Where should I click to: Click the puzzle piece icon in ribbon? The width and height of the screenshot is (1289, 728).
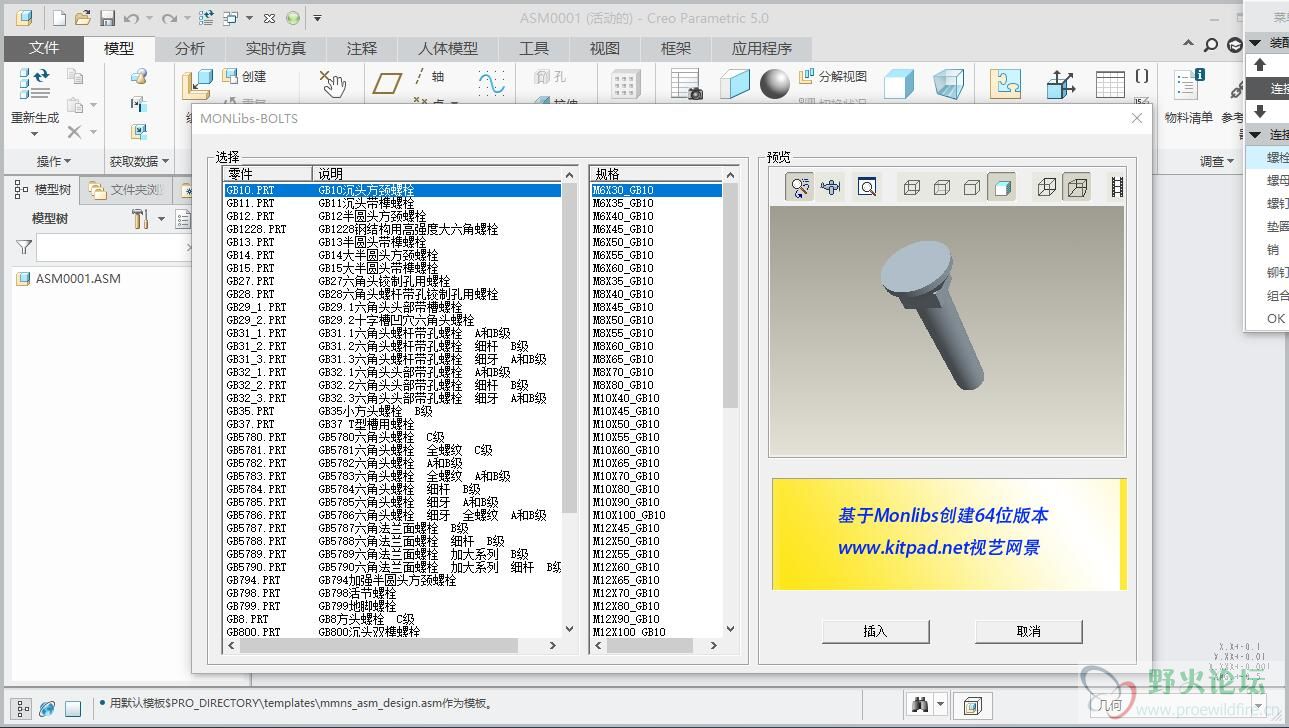1005,84
